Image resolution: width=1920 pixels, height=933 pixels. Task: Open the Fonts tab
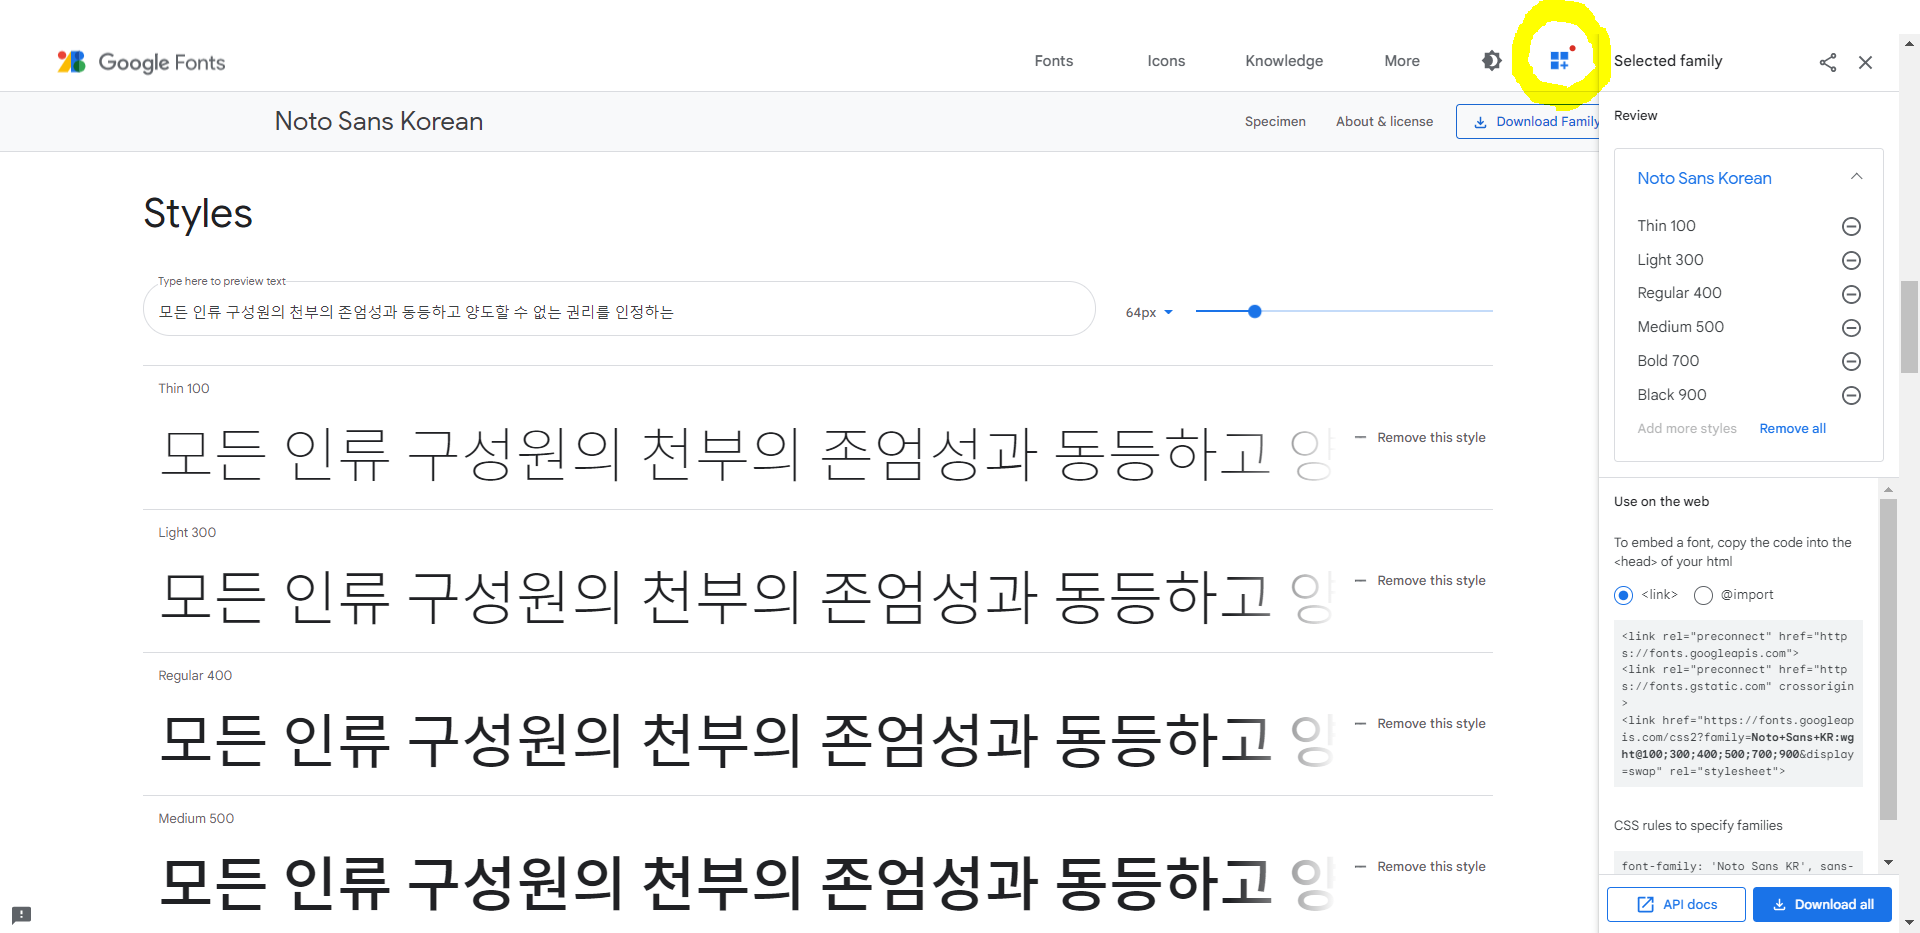[1053, 61]
